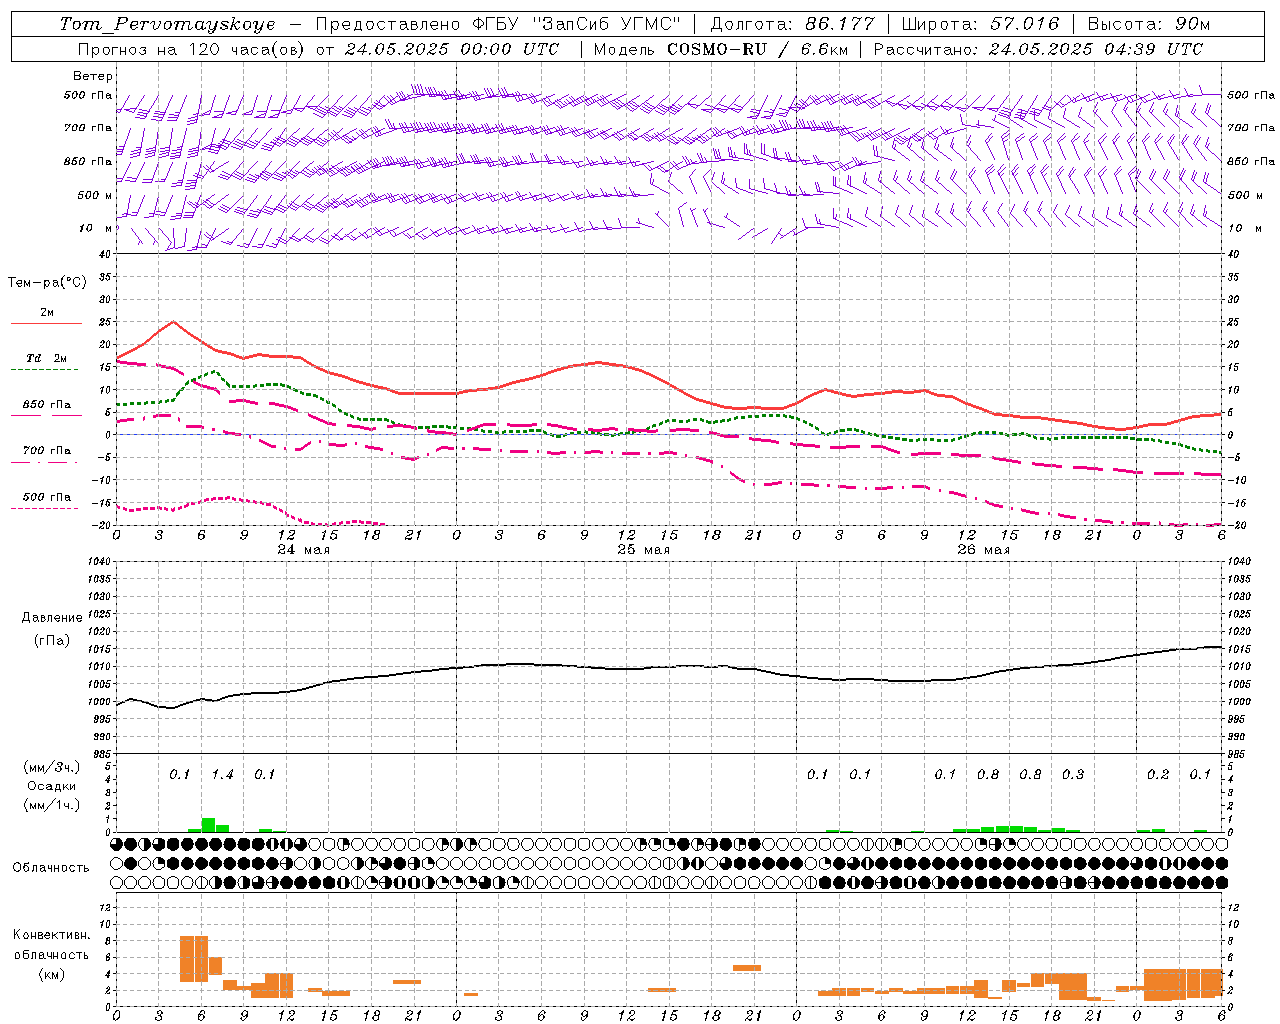This screenshot has height=1024, width=1280.
Task: Click the tallest green precipitation bar
Action: (x=208, y=825)
